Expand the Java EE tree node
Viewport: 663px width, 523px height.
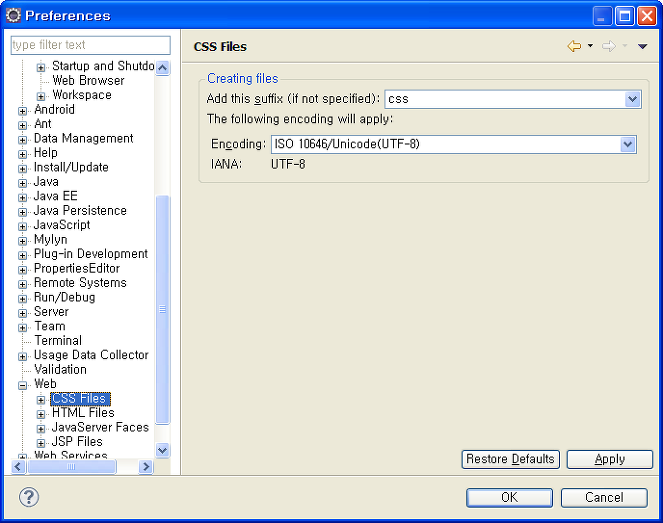[x=22, y=197]
